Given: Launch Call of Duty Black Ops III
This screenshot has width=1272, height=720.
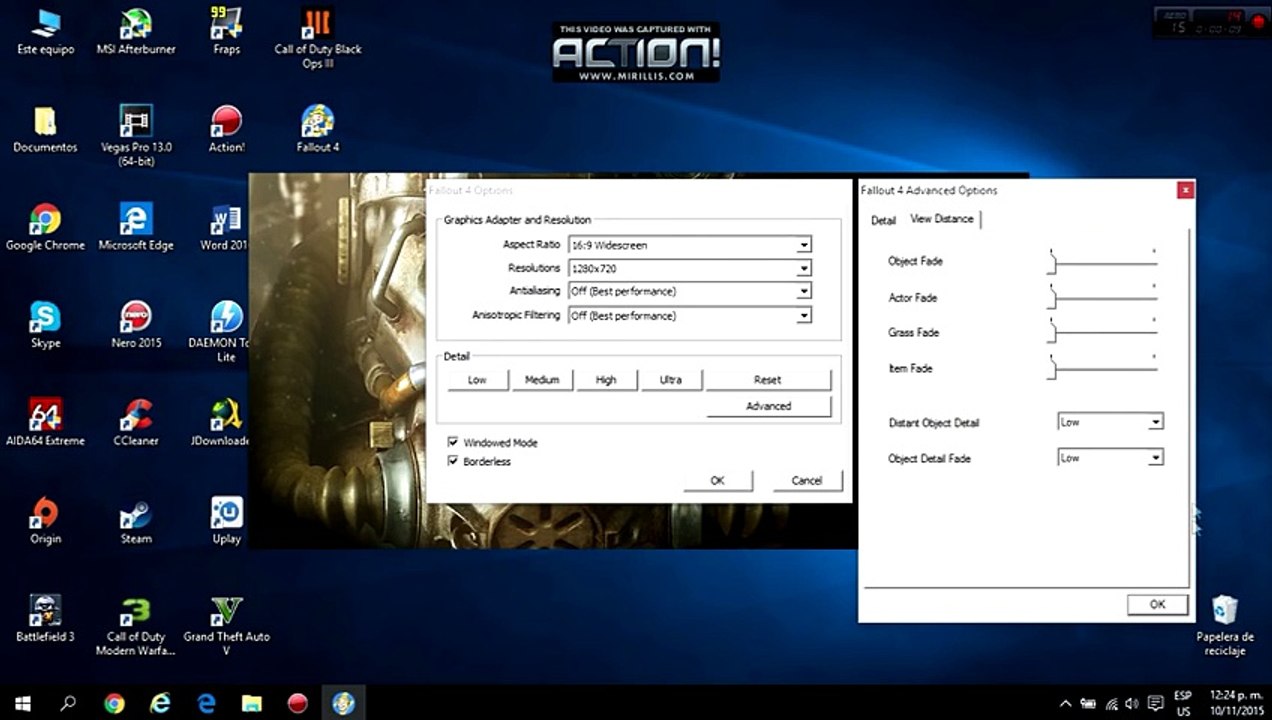Looking at the screenshot, I should [x=318, y=38].
